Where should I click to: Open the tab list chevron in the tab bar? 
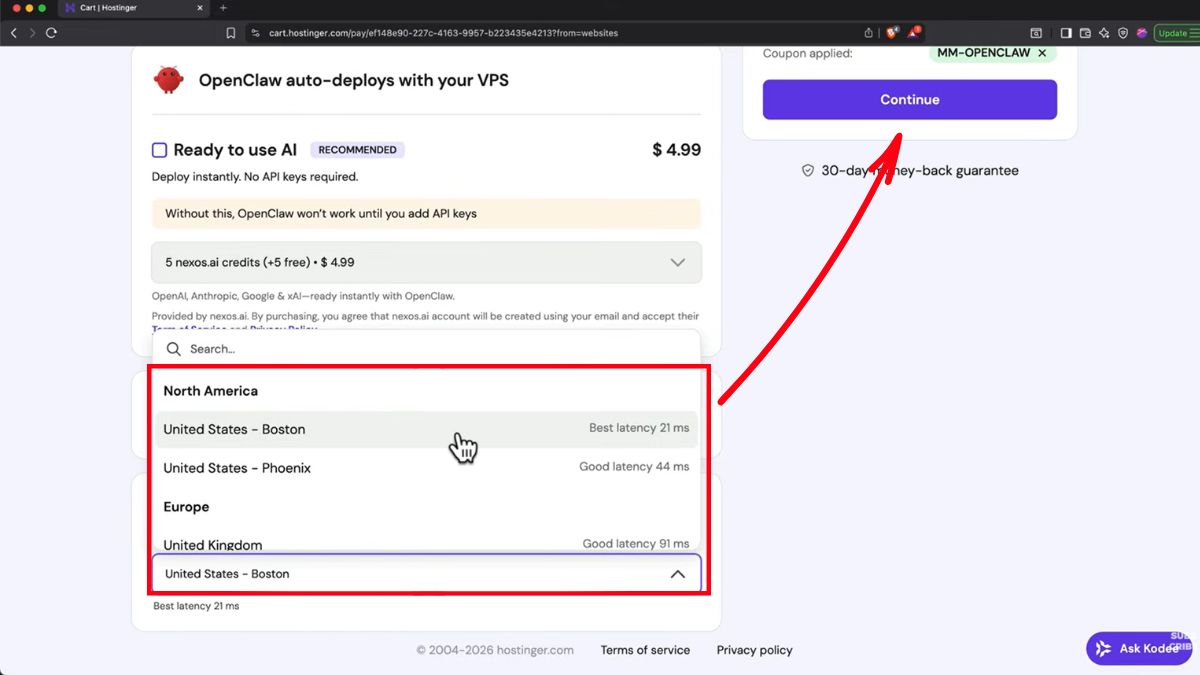click(1187, 8)
